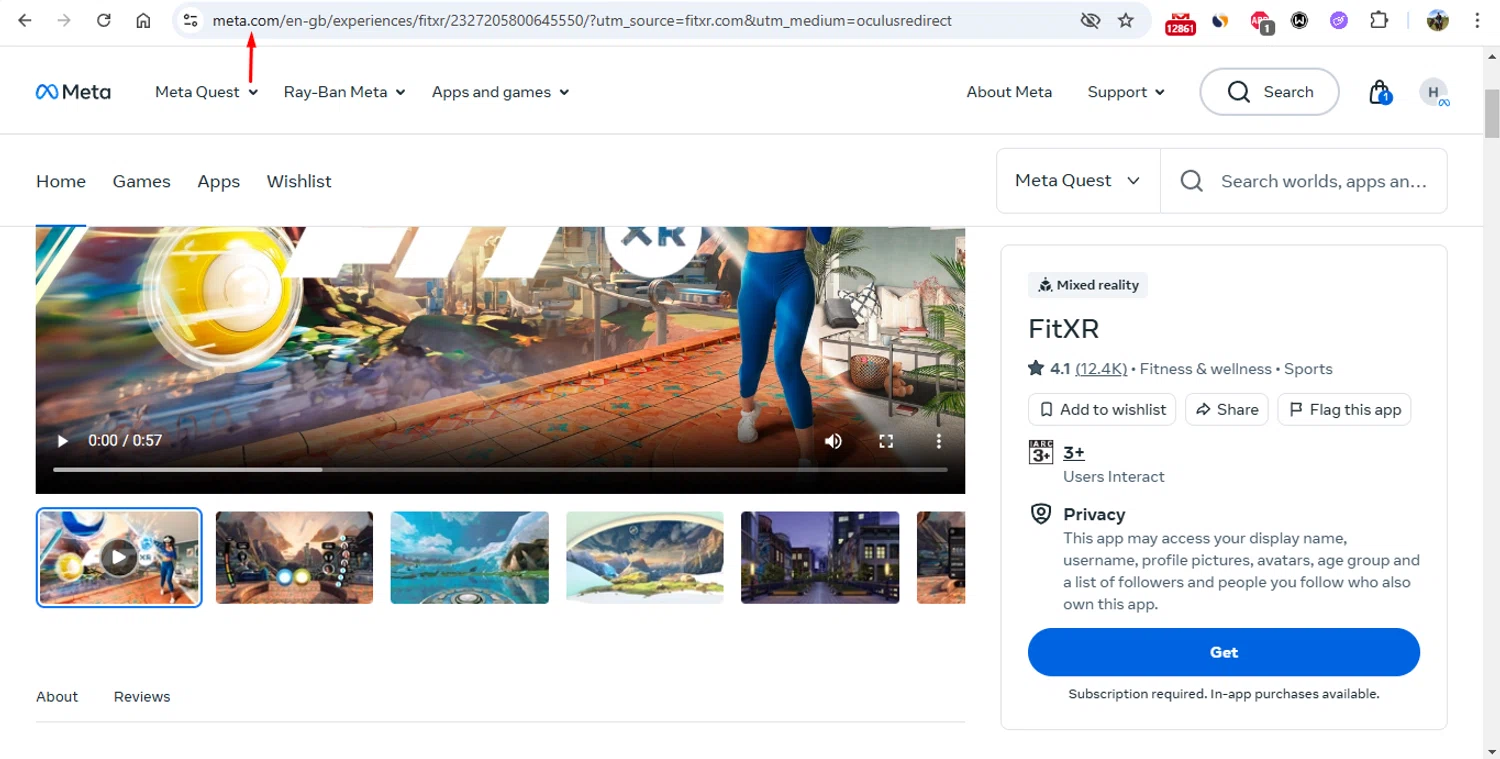Bookmark this page with the star
The image size is (1500, 759).
click(x=1126, y=20)
